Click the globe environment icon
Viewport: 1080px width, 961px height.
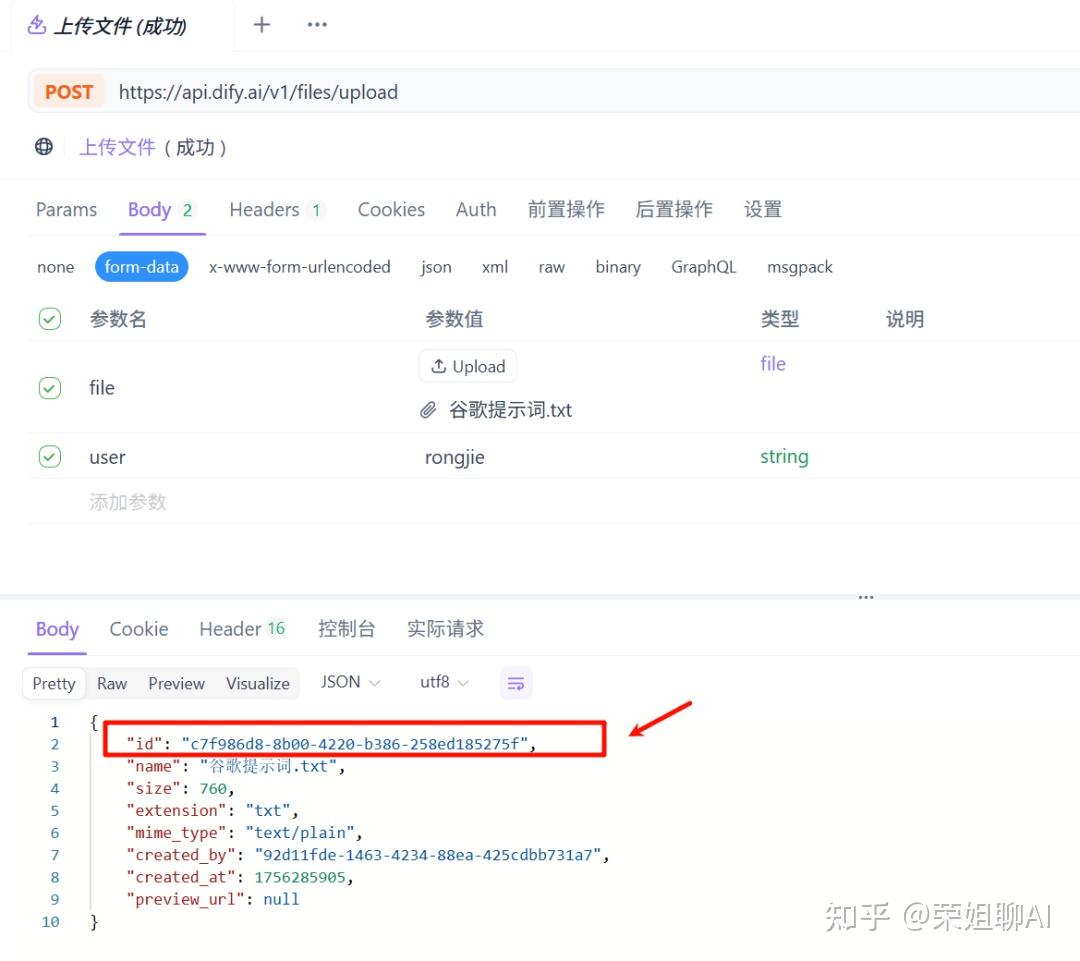pos(43,146)
